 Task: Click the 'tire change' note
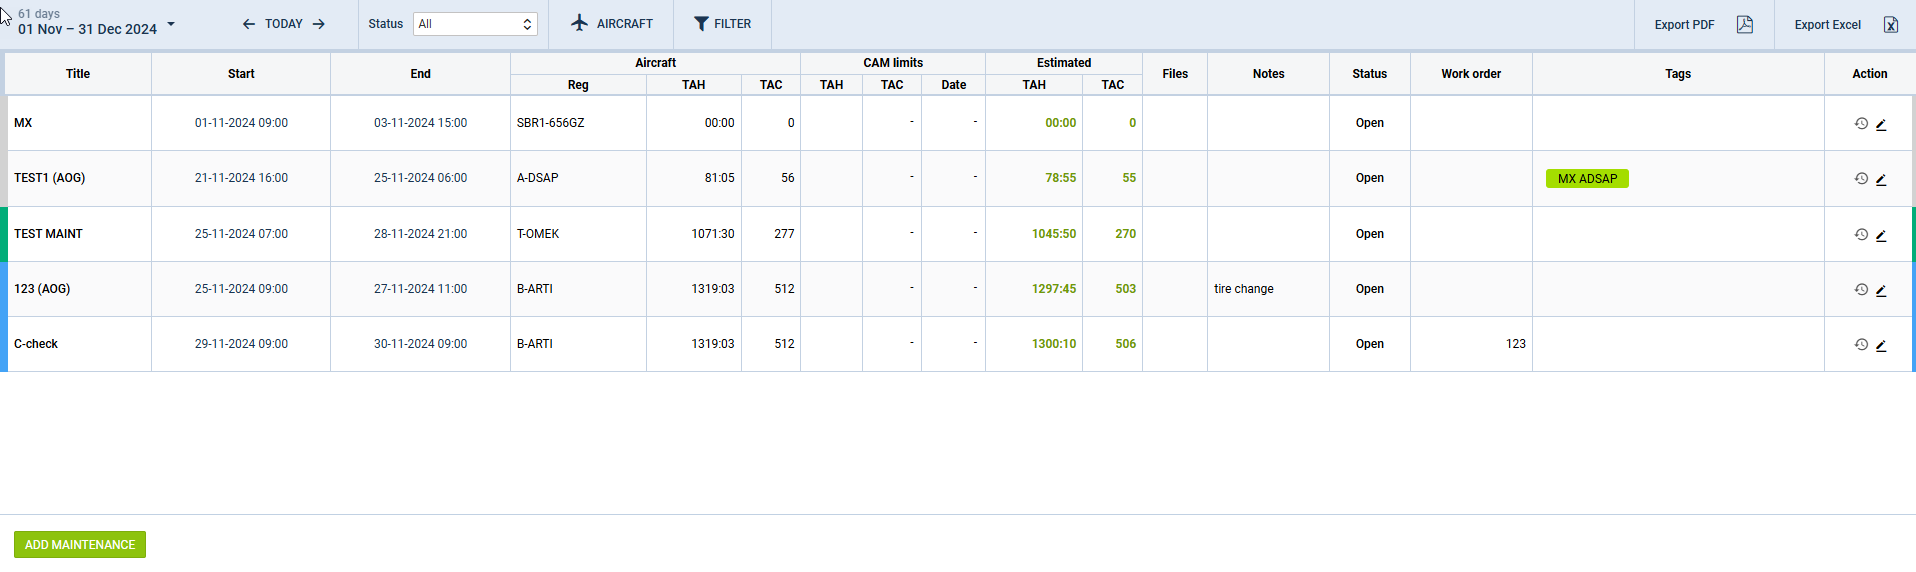tap(1243, 289)
